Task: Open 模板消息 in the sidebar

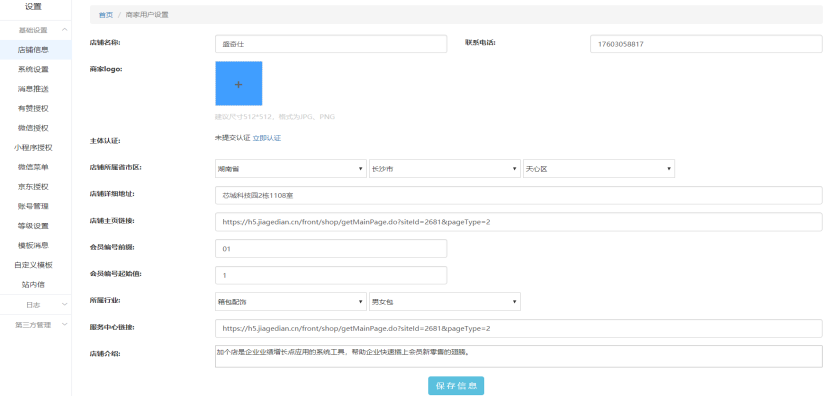Action: click(x=33, y=245)
